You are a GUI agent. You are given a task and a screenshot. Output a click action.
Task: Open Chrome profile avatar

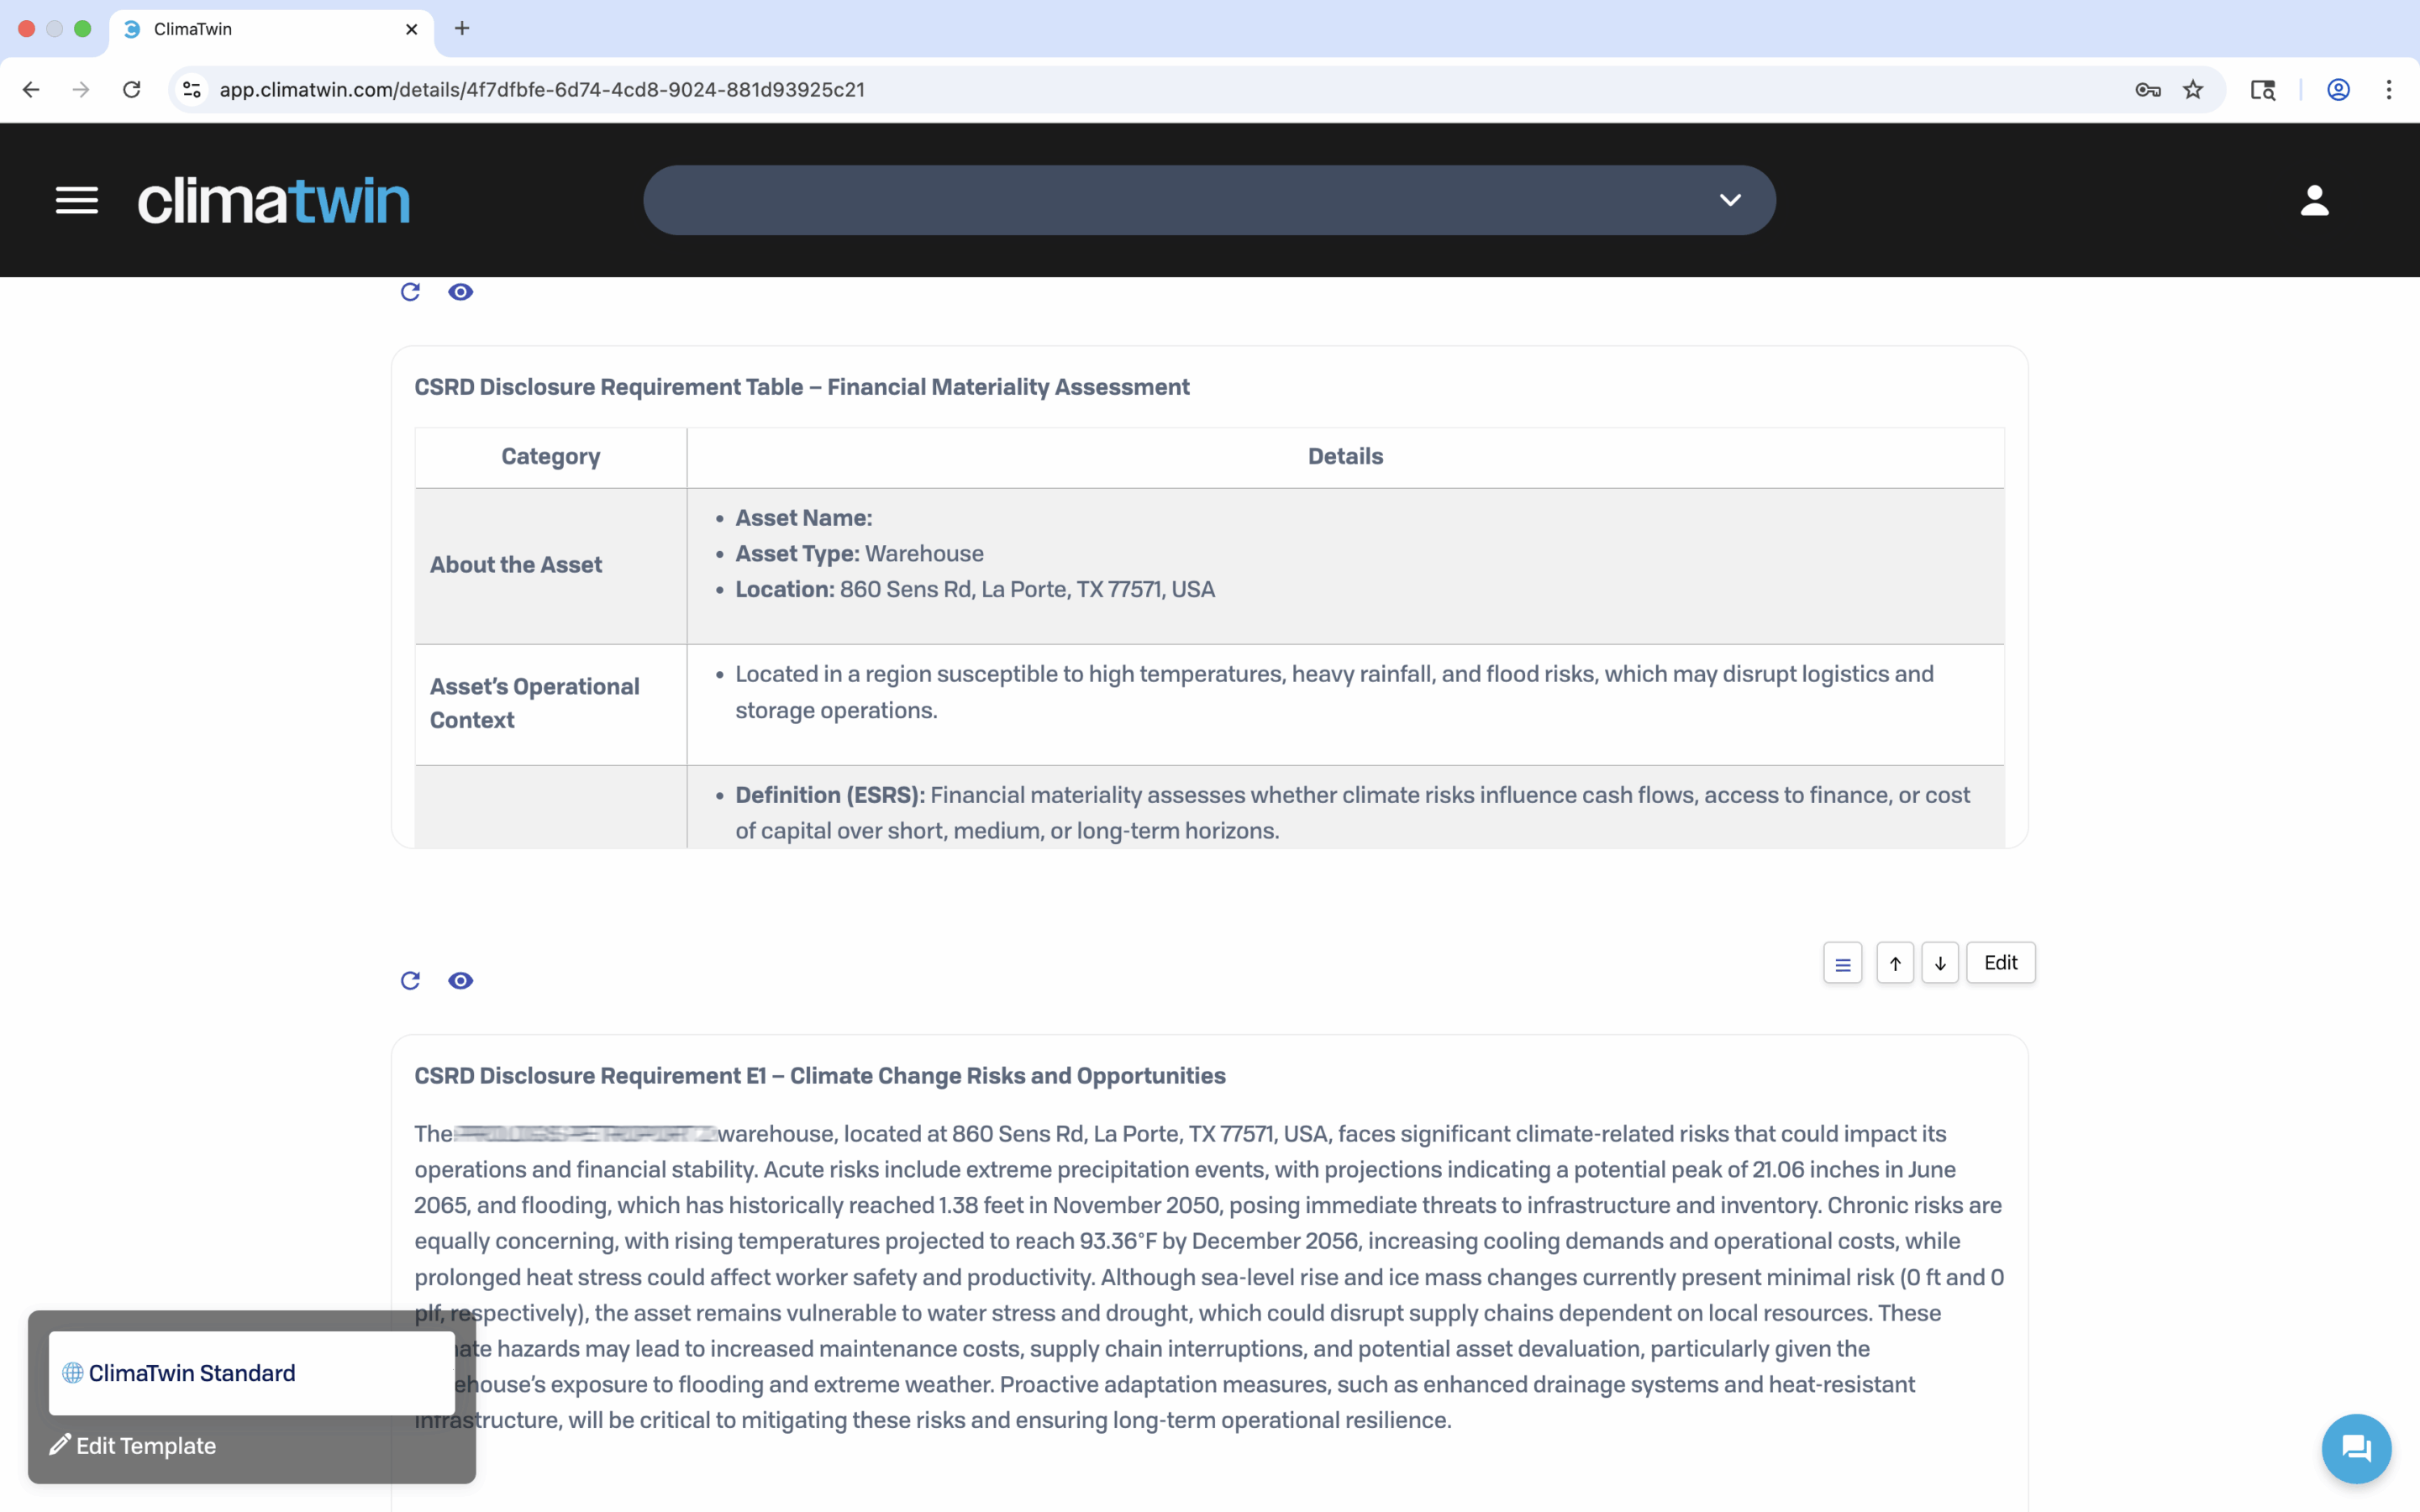(x=2338, y=90)
